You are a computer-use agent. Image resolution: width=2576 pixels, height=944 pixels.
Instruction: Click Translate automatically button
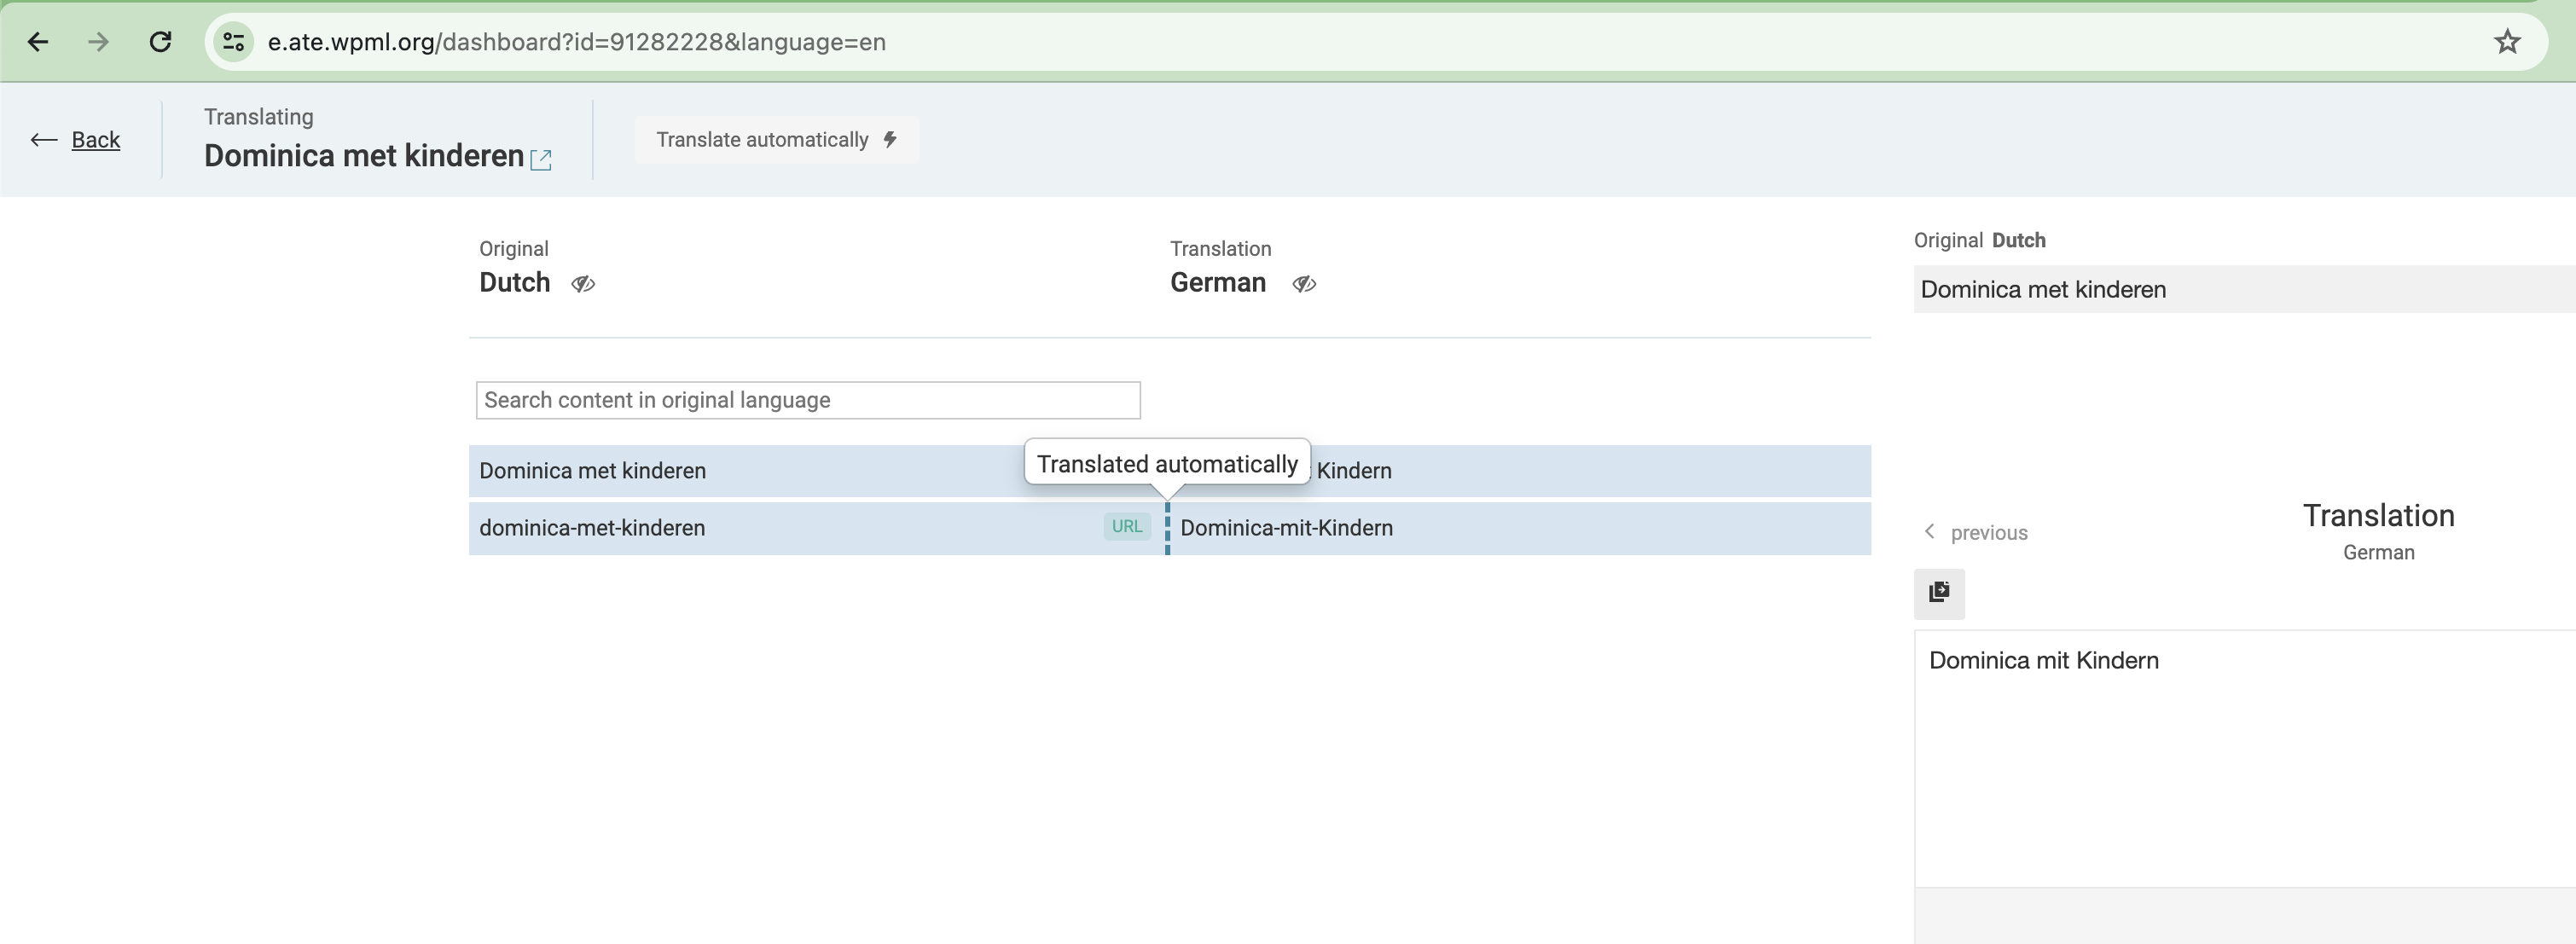[x=776, y=140]
